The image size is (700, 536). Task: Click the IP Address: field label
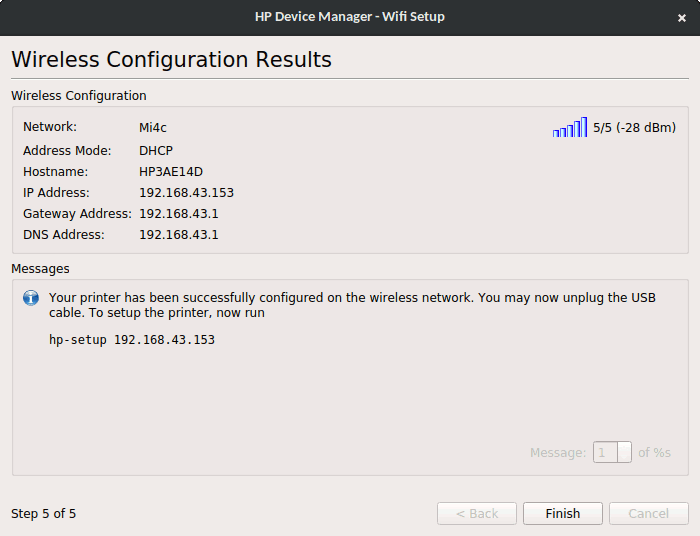pos(56,193)
